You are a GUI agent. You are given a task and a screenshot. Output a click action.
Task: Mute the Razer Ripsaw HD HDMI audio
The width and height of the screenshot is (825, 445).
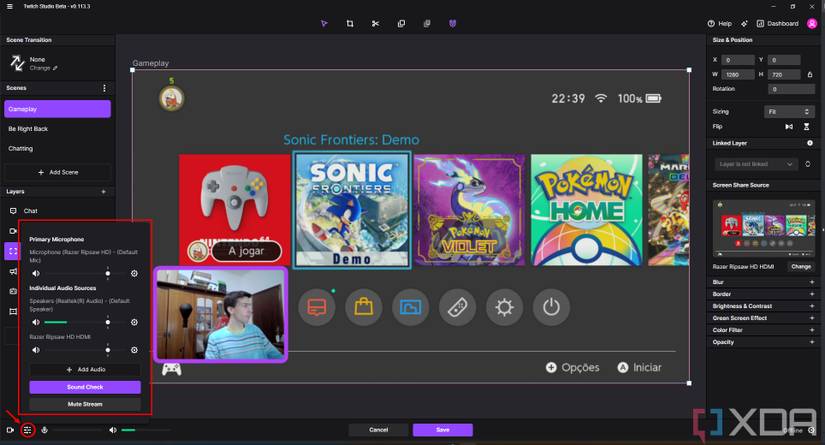[x=36, y=350]
